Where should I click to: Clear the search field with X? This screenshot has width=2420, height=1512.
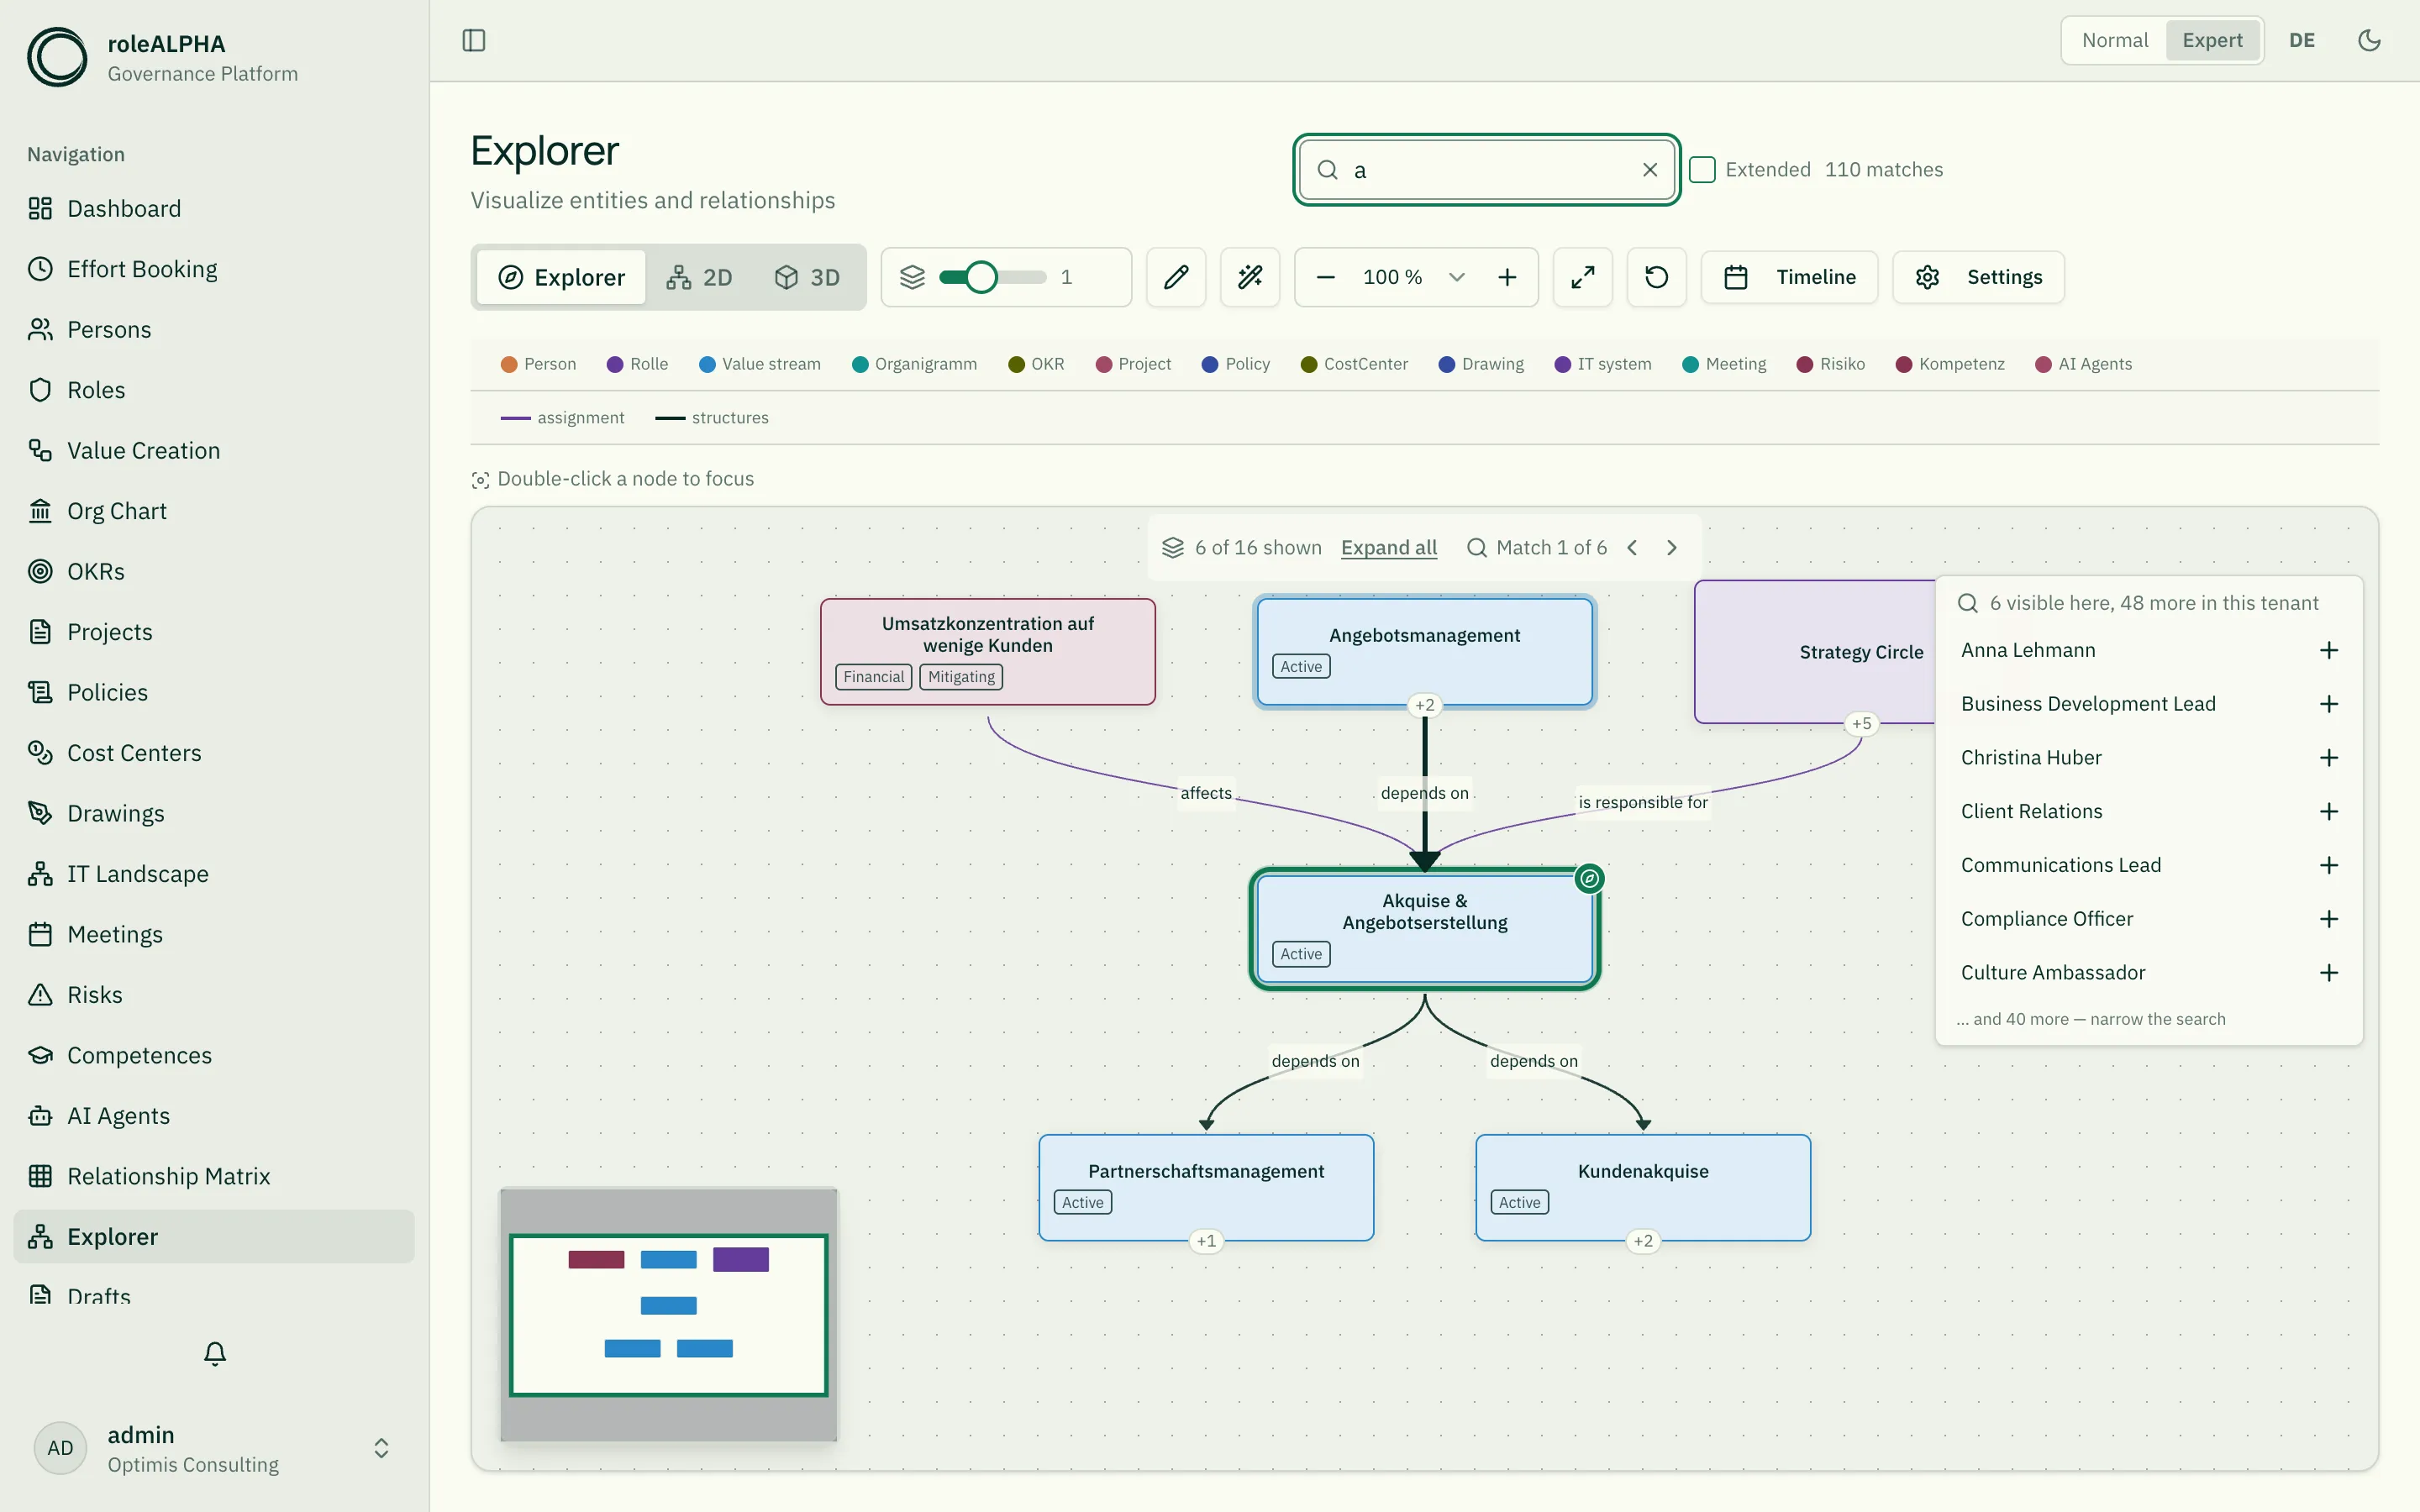(x=1650, y=170)
